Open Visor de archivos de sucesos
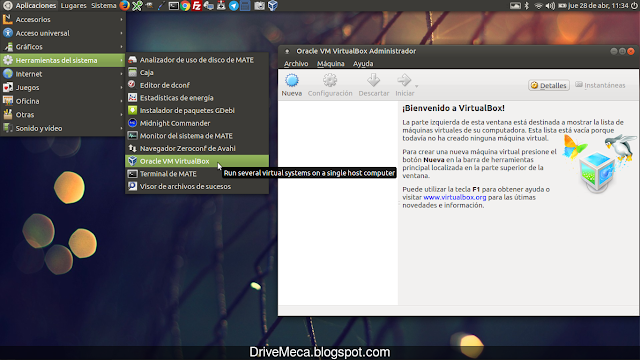The width and height of the screenshot is (640, 360). click(197, 186)
